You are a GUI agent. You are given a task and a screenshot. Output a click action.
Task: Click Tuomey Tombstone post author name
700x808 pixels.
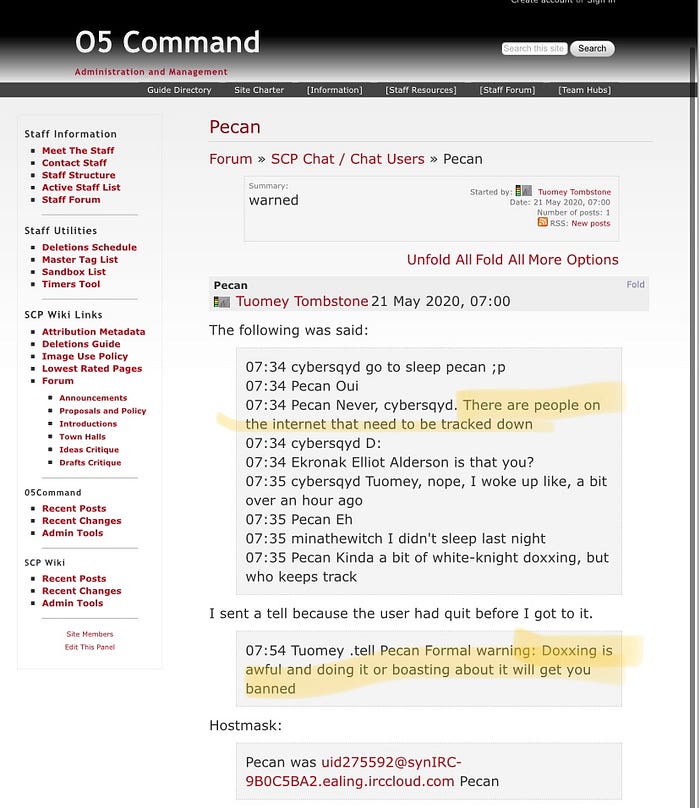pos(302,301)
